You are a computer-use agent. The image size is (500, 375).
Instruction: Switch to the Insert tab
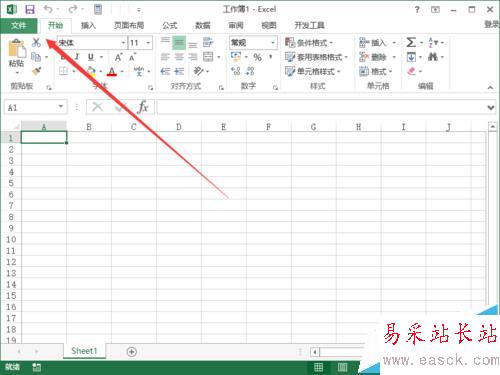pos(88,25)
